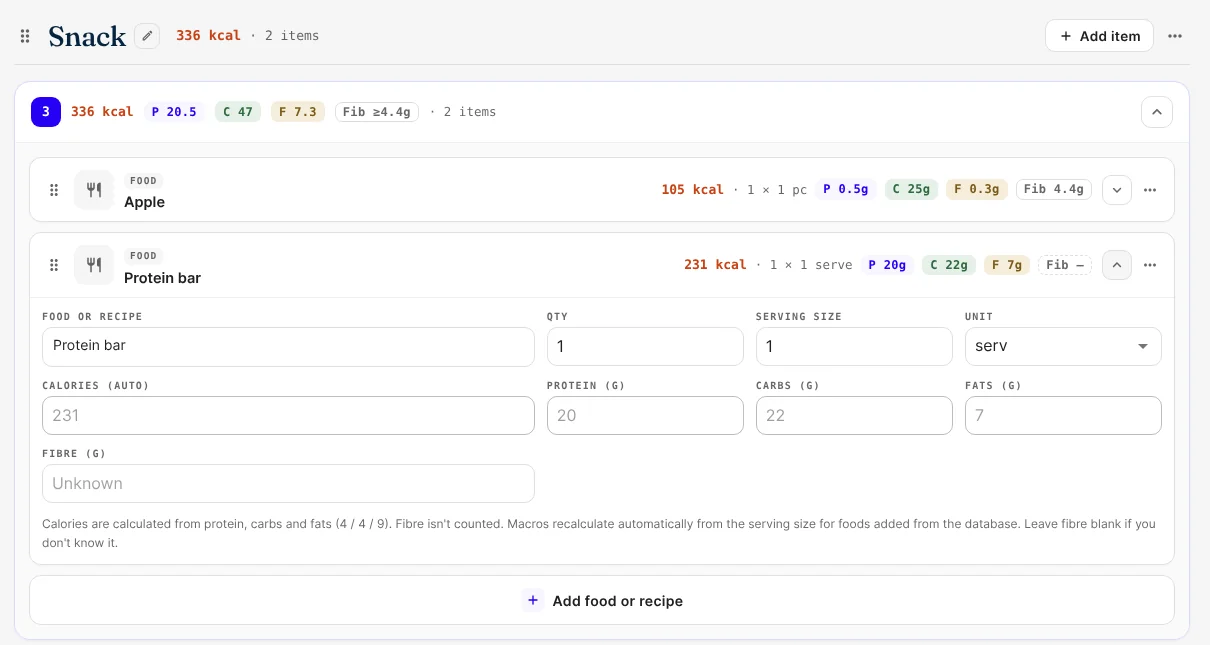Screen dimensions: 1210x645
Task: Click the Apple Fib 4.4g badge
Action: (x=1054, y=189)
